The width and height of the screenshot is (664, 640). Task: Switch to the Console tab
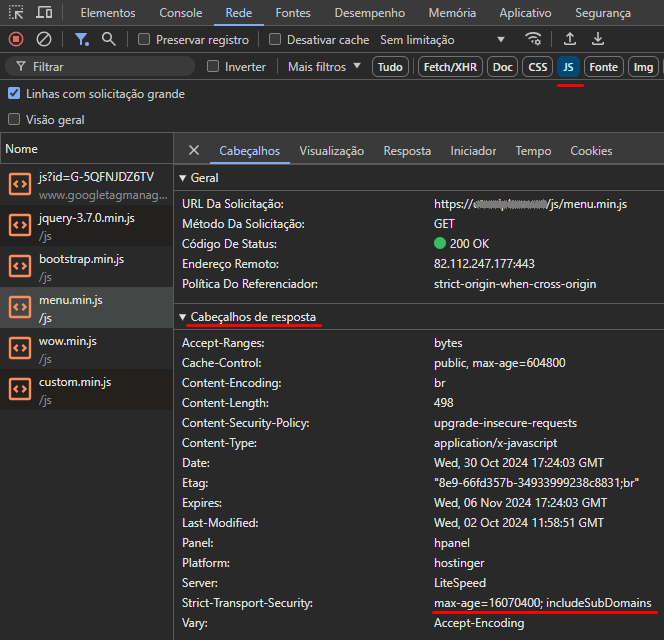coord(180,13)
